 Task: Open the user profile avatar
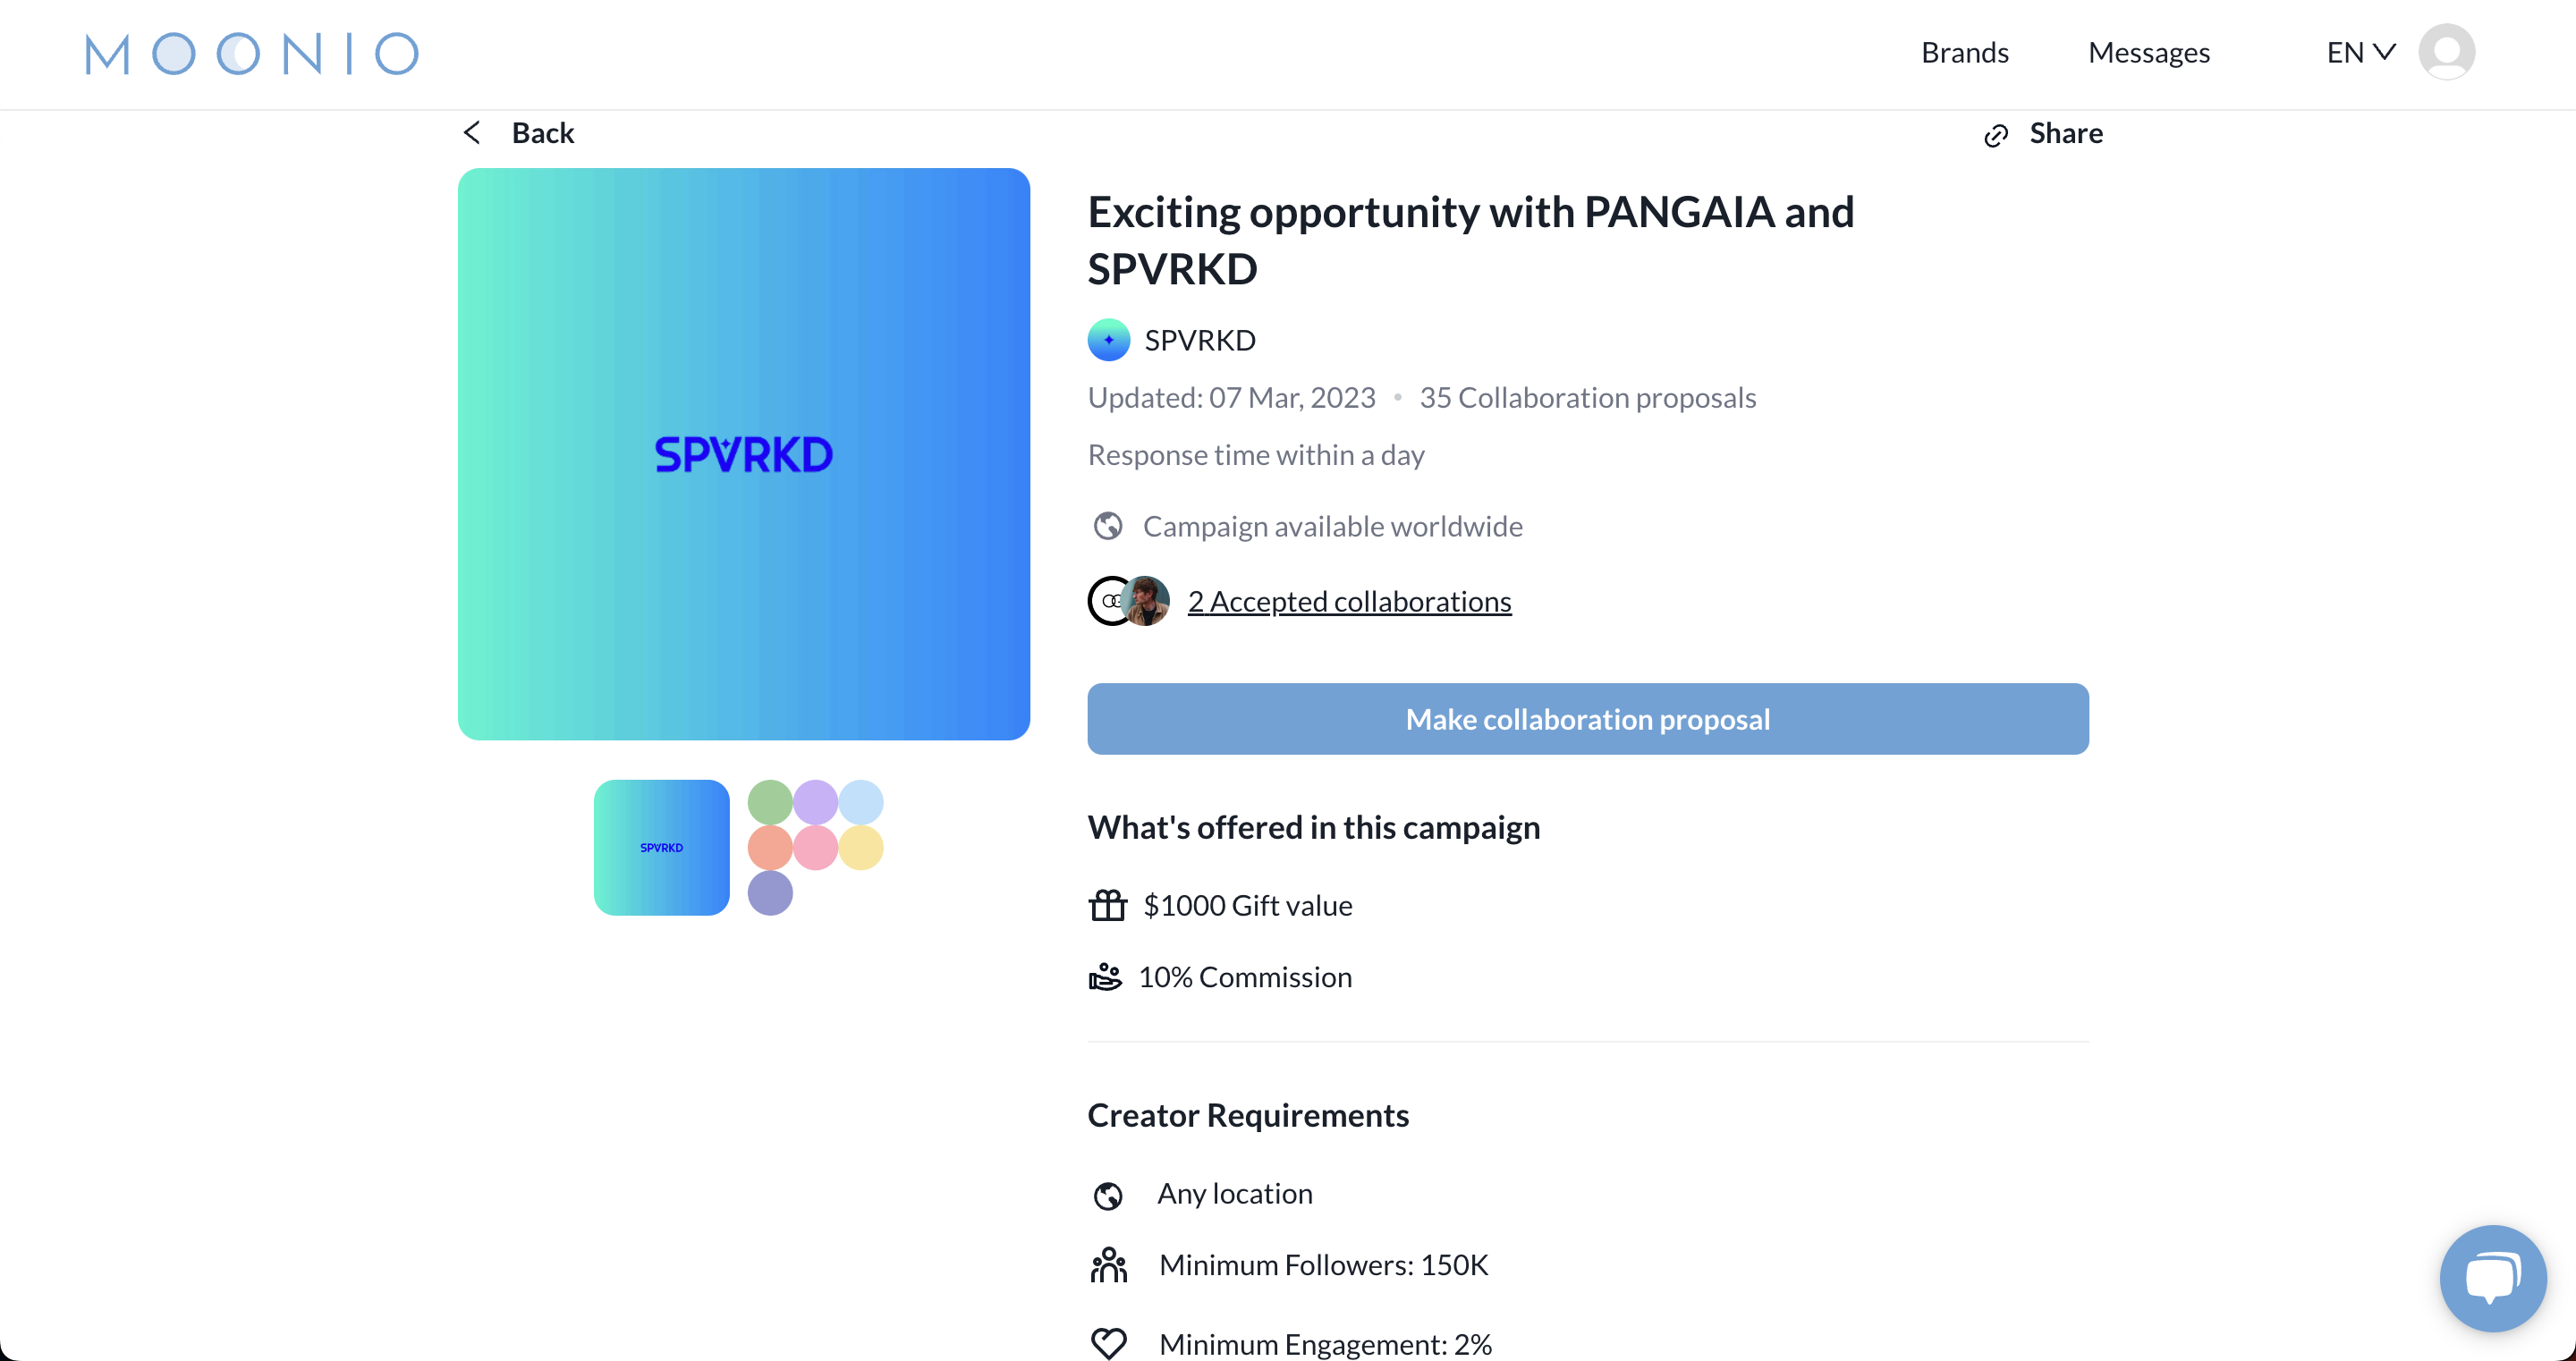tap(2446, 52)
